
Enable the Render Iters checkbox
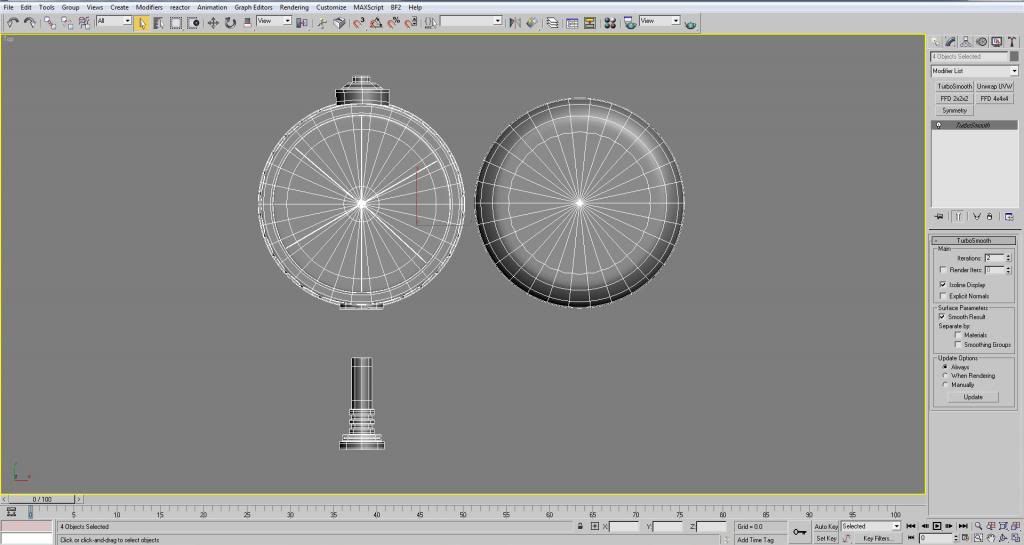[x=943, y=270]
